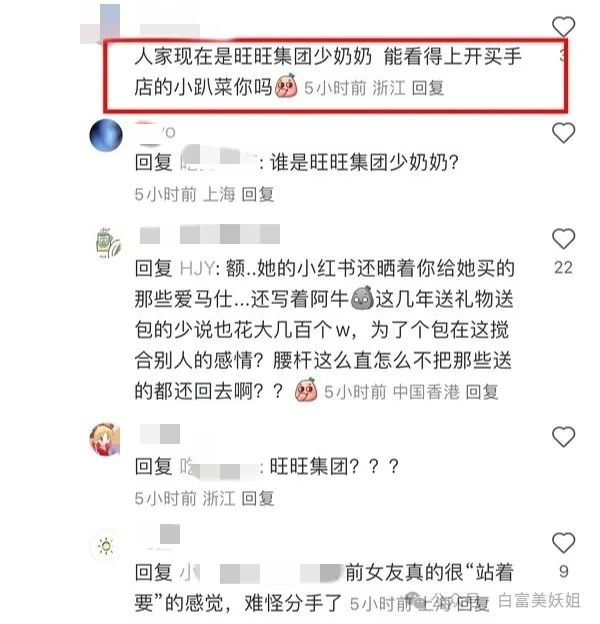Open the mentioned user HJY
Image resolution: width=600 pixels, height=624 pixels.
[197, 268]
